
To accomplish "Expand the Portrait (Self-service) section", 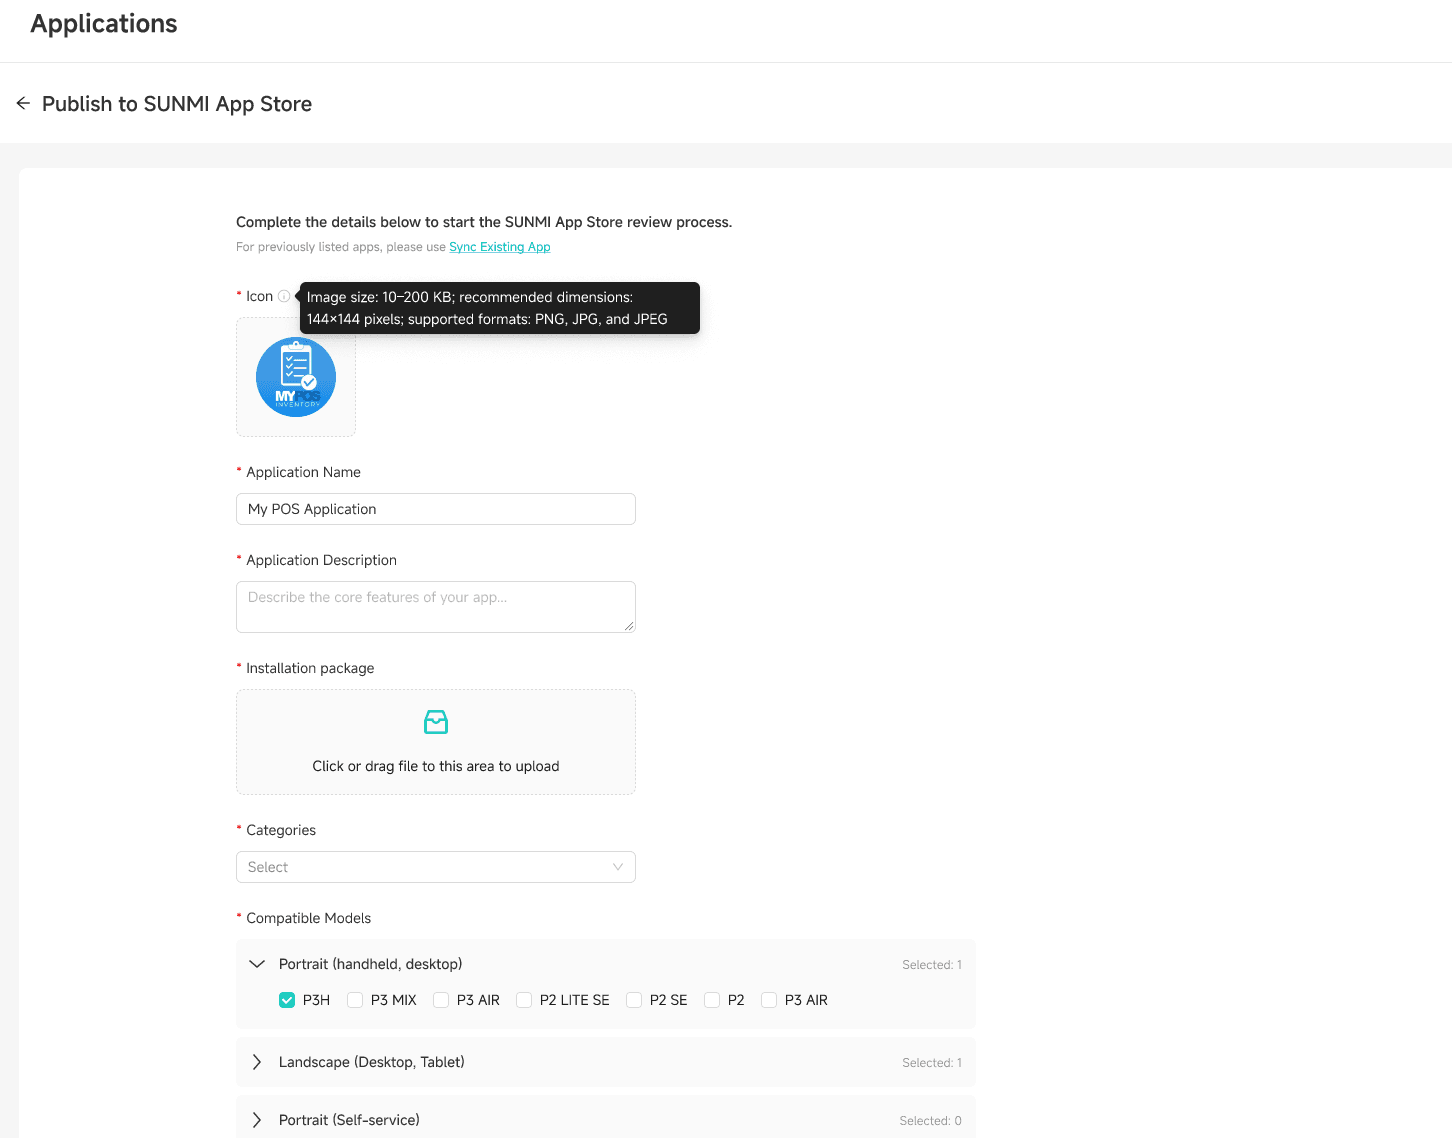I will 257,1120.
